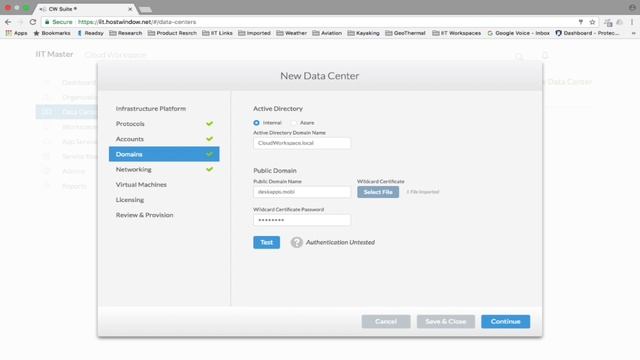Click the Continue button
This screenshot has width=640, height=360.
(x=505, y=322)
